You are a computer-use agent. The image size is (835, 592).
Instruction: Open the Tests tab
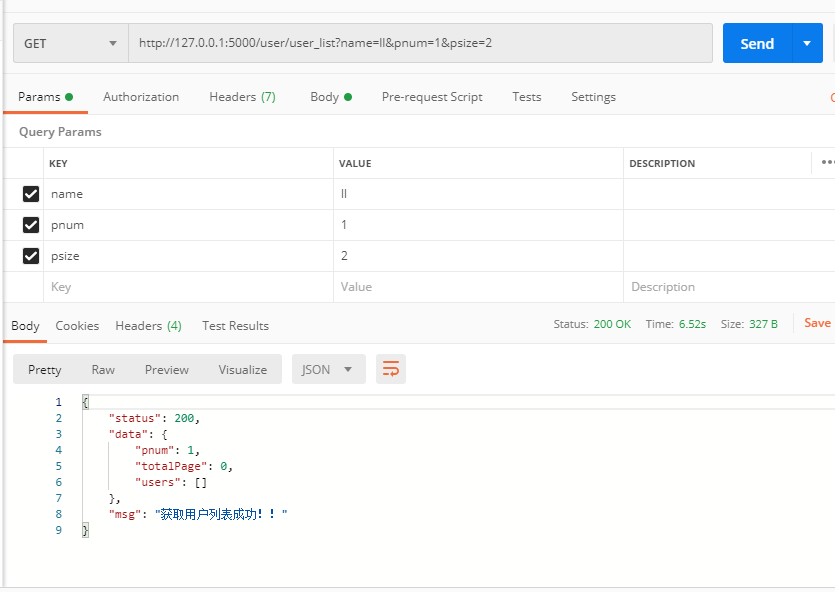pos(527,97)
